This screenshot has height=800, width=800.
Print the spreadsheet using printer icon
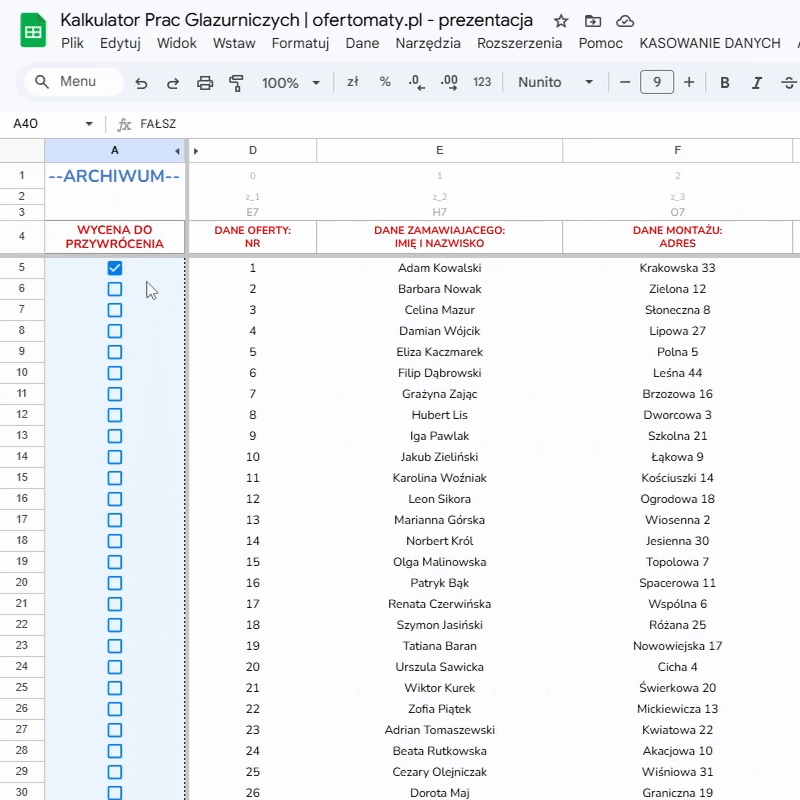click(x=205, y=83)
